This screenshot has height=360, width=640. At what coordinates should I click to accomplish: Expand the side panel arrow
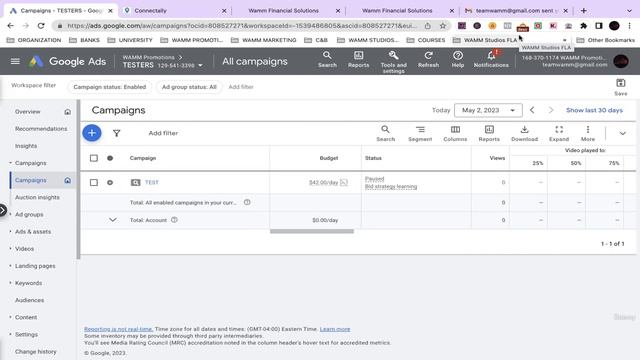tap(3, 211)
